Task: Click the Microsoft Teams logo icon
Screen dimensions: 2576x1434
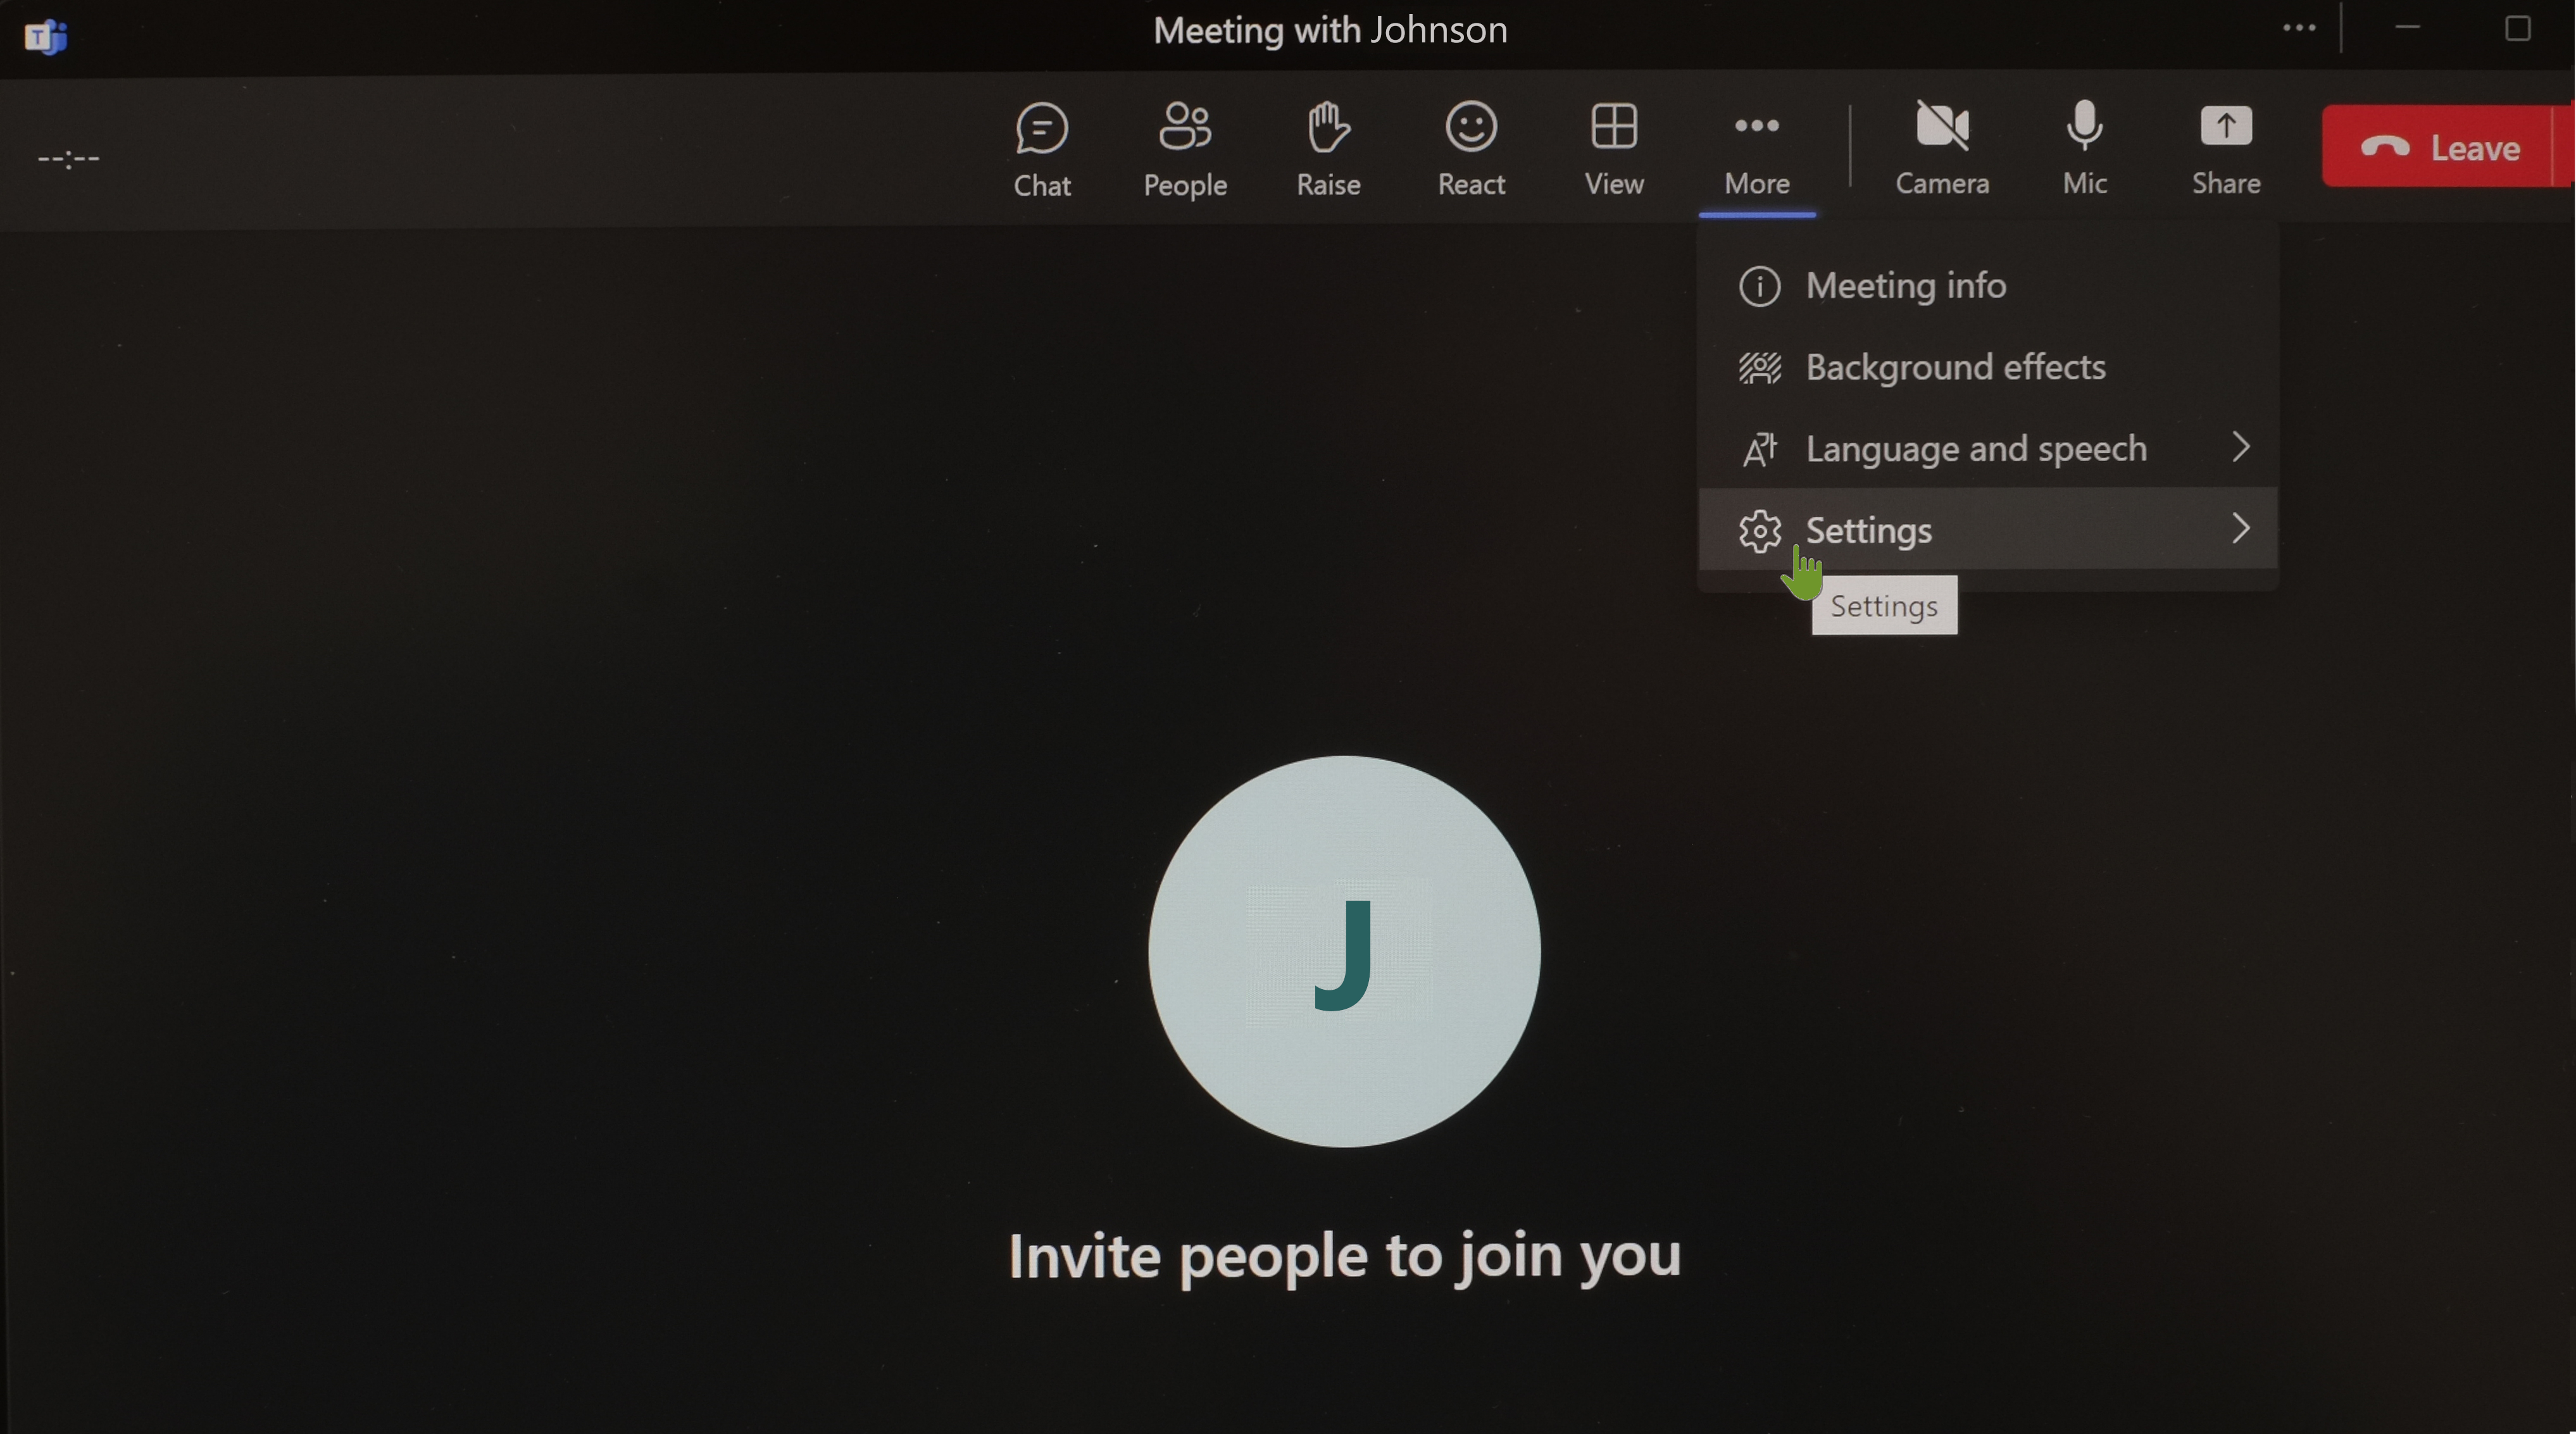Action: (45, 37)
